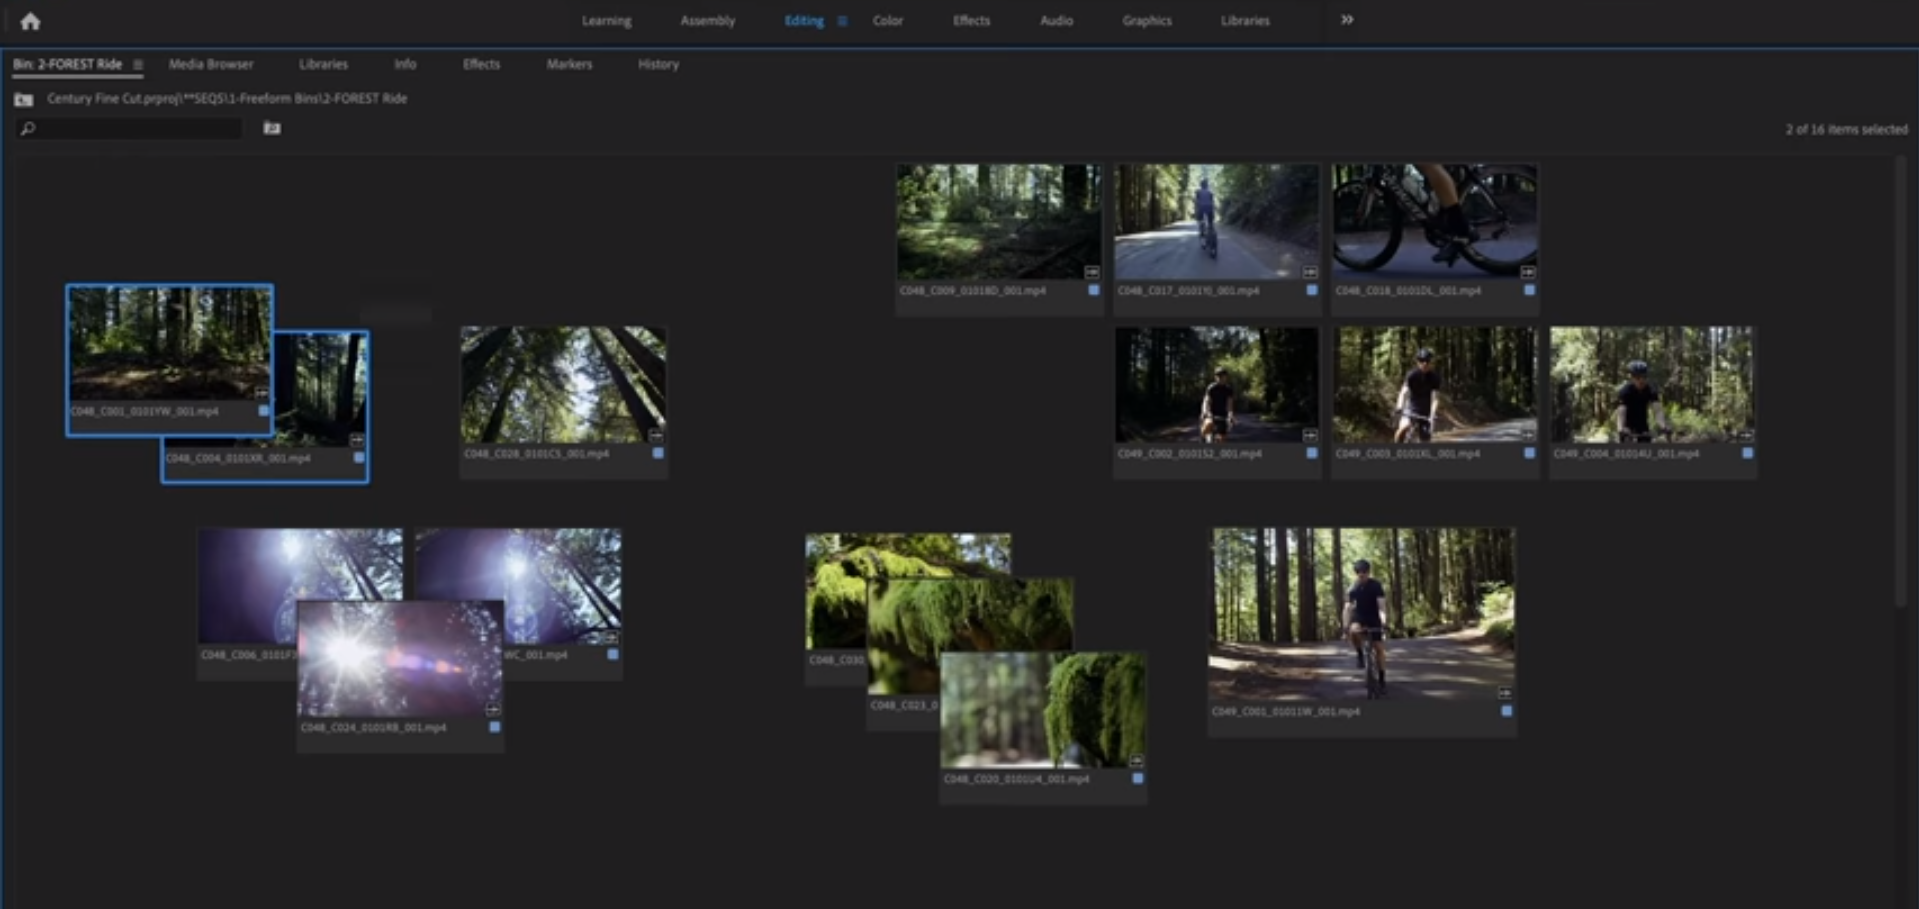Select the C048_C028 tree canopy thumbnail
This screenshot has width=1919, height=909.
pos(563,384)
